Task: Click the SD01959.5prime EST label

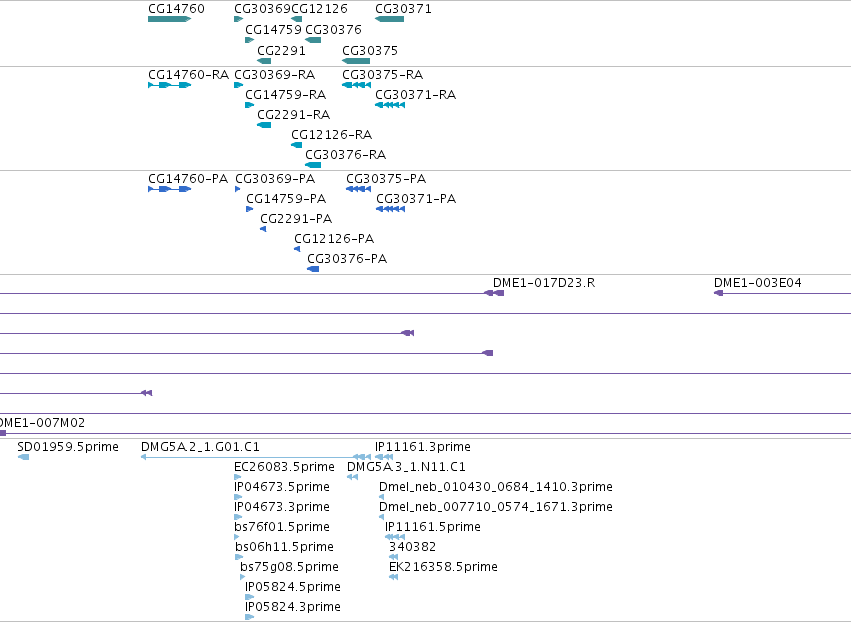Action: point(68,447)
